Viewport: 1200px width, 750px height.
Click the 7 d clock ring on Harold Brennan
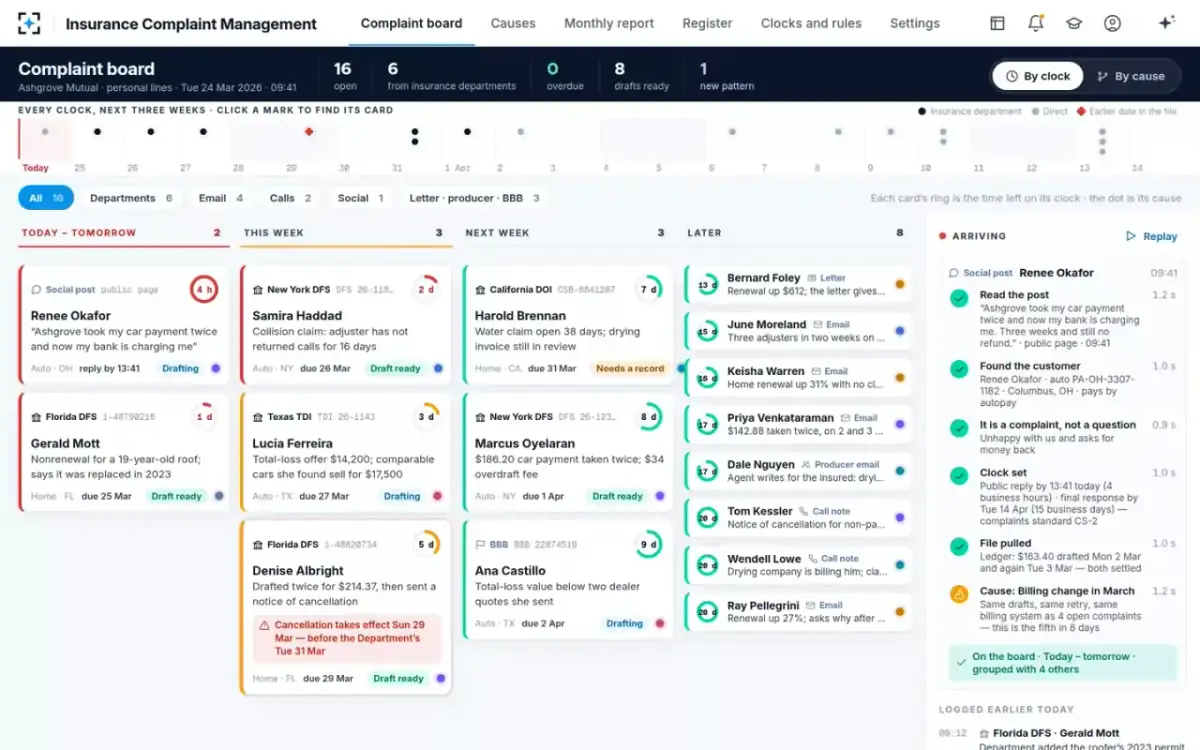pos(648,290)
